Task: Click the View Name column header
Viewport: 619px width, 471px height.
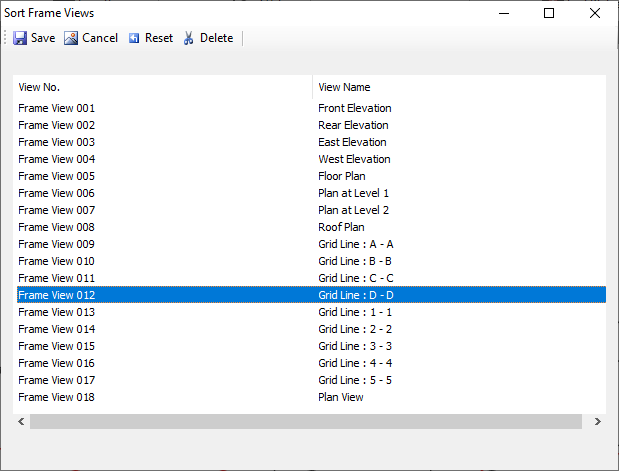Action: coord(460,87)
